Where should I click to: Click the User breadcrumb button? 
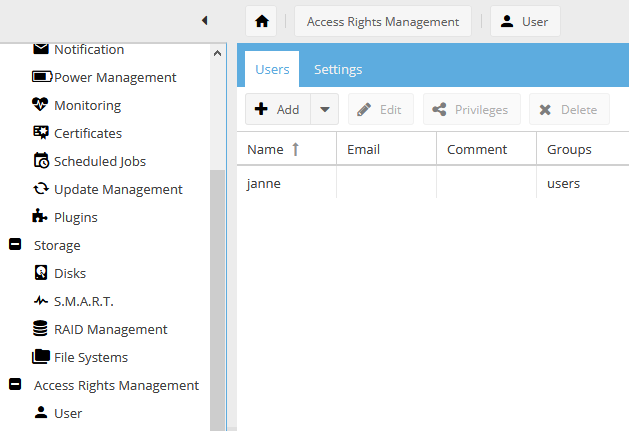(525, 21)
